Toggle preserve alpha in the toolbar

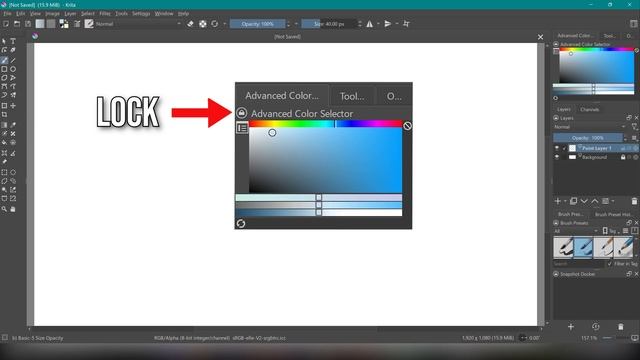point(202,24)
